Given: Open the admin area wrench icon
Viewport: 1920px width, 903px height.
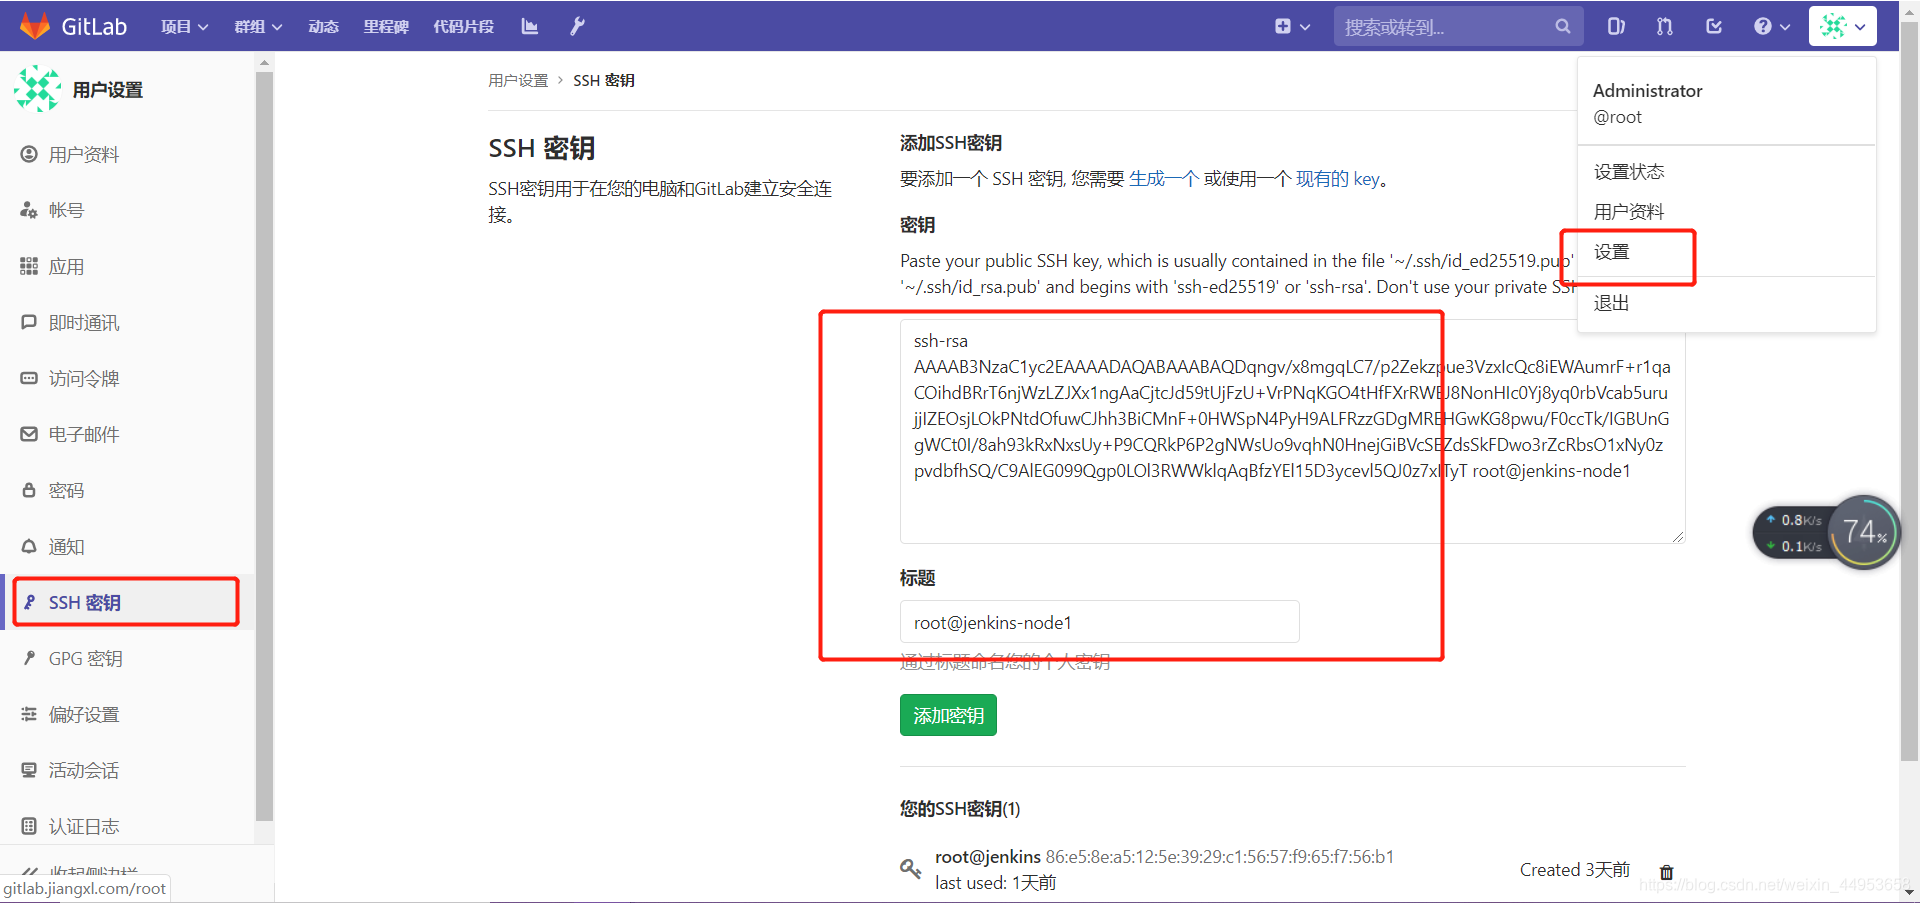Looking at the screenshot, I should coord(577,27).
